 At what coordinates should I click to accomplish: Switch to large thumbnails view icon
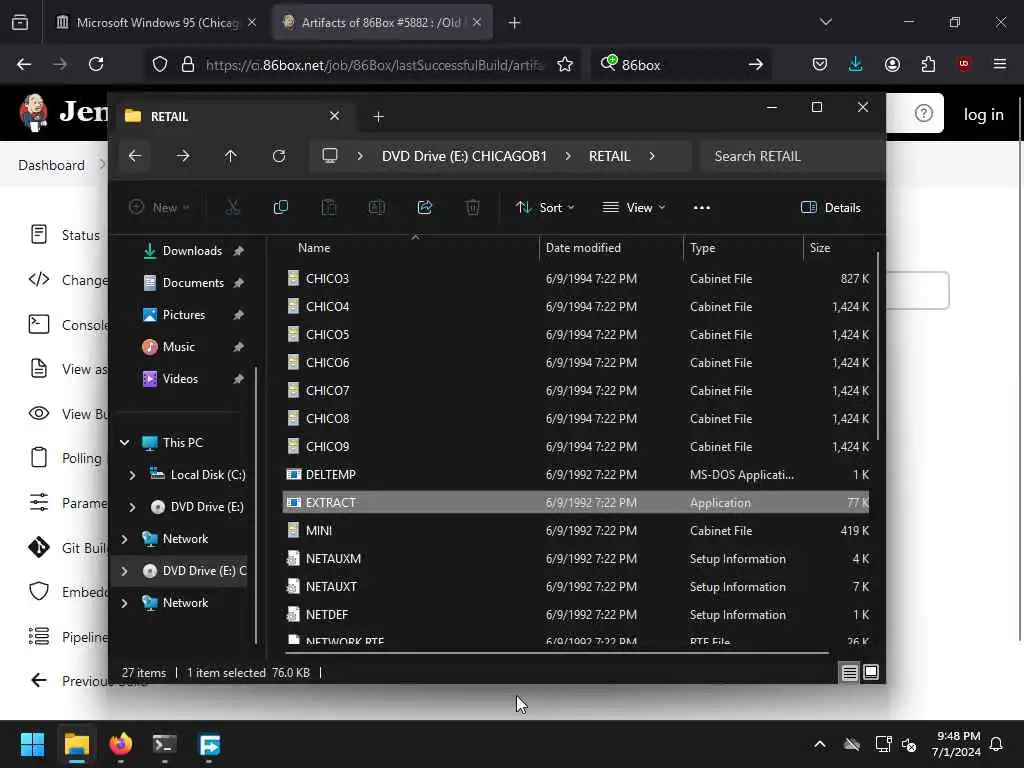(x=871, y=672)
